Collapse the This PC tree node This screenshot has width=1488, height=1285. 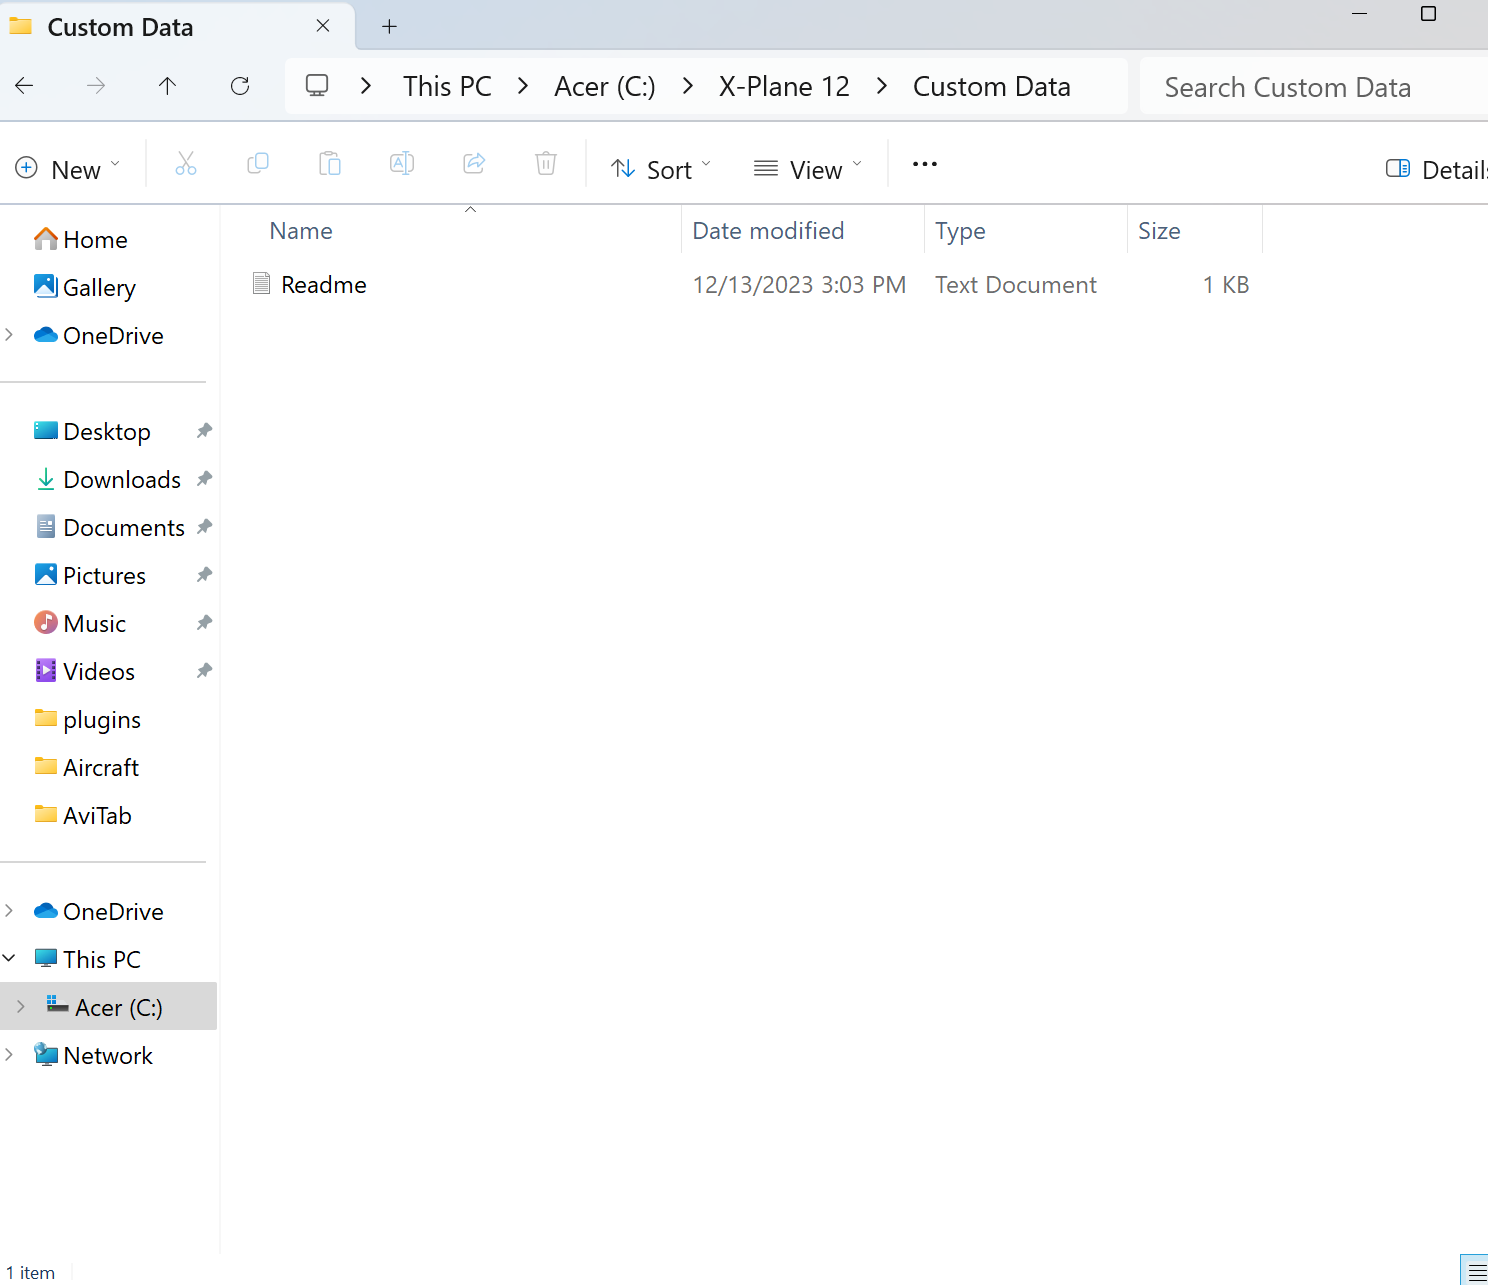pyautogui.click(x=9, y=959)
